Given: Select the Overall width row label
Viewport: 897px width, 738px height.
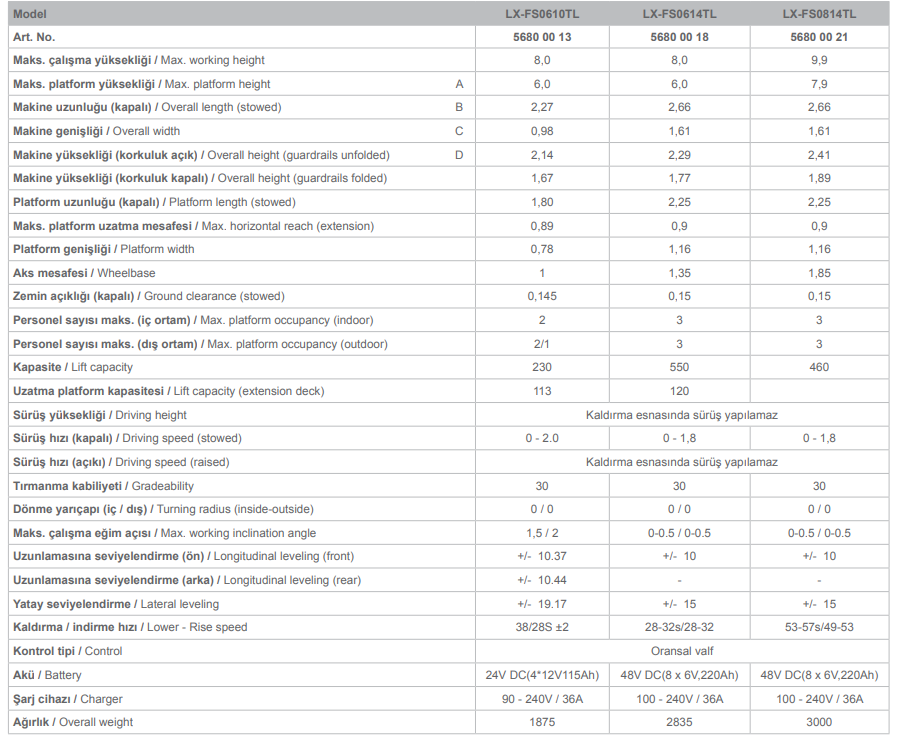Looking at the screenshot, I should click(x=97, y=131).
